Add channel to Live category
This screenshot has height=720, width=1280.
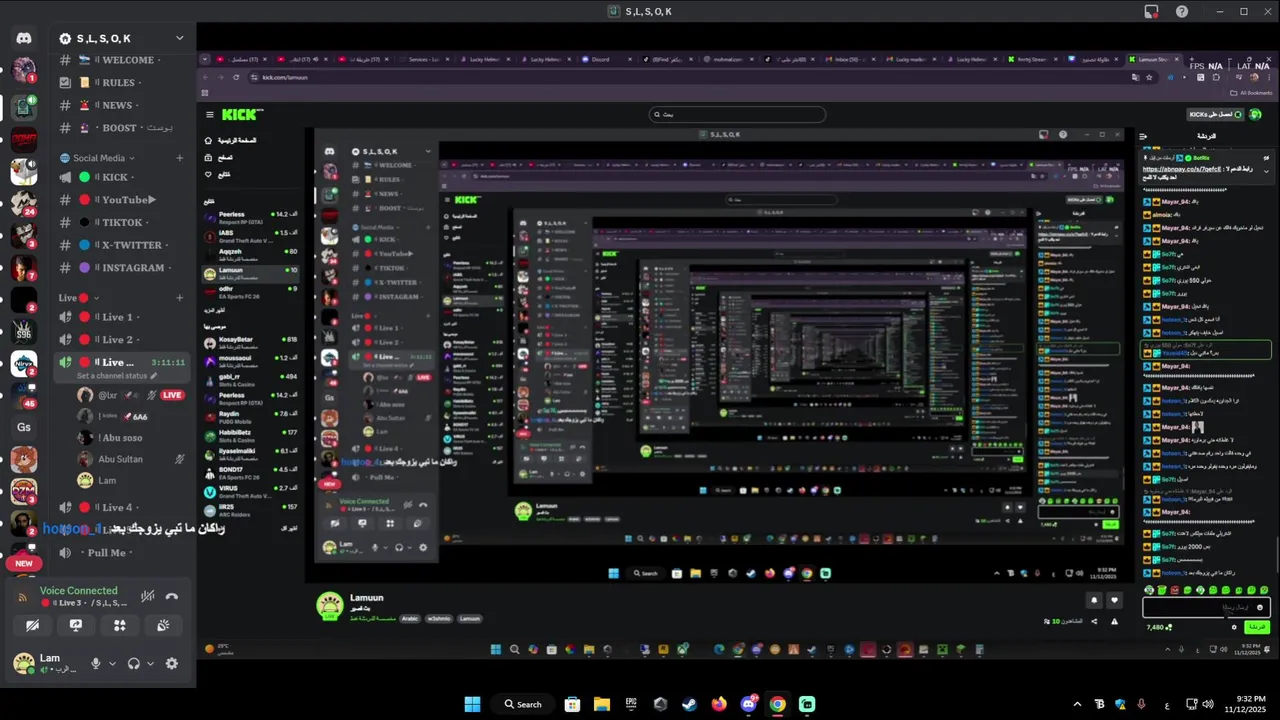180,297
